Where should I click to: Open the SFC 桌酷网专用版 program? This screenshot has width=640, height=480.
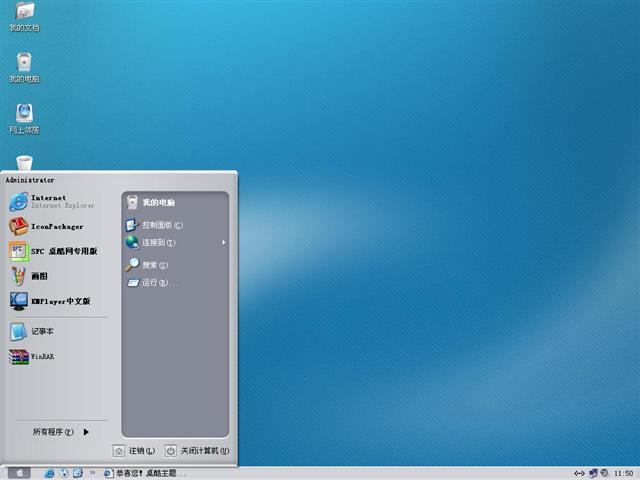pyautogui.click(x=55, y=251)
